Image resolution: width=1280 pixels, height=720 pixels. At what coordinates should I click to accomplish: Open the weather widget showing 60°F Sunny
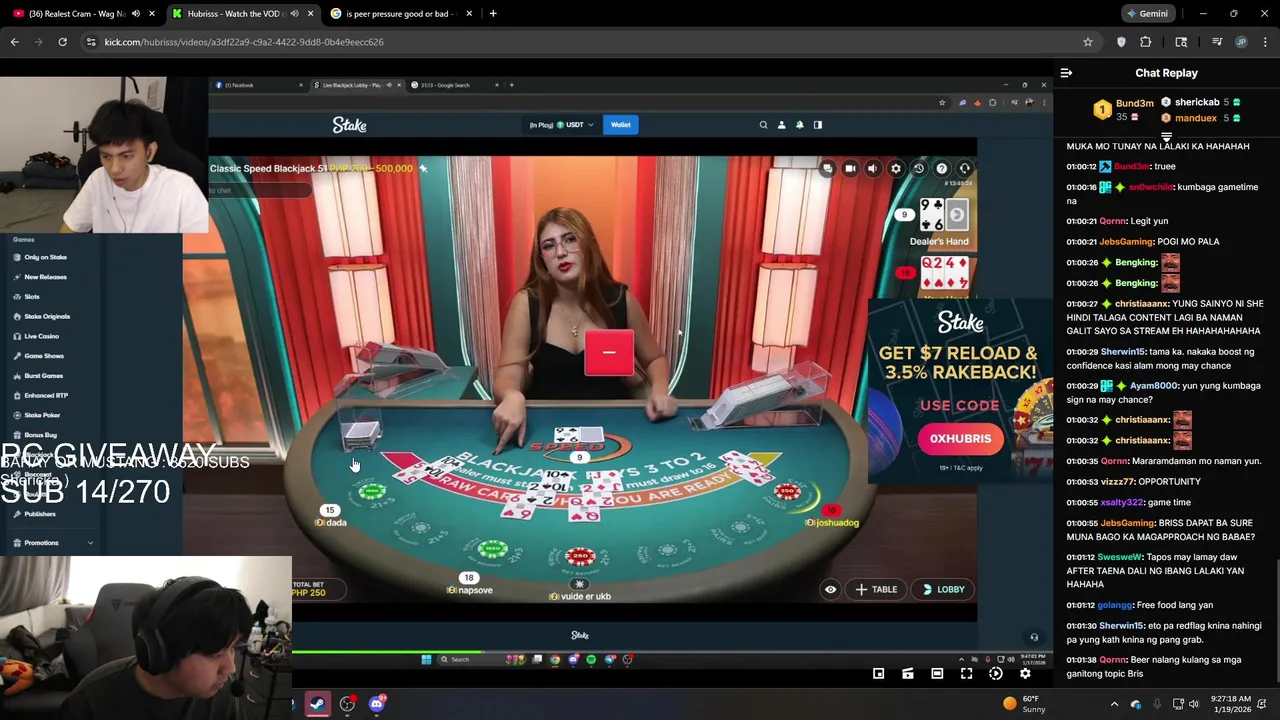tap(1025, 704)
